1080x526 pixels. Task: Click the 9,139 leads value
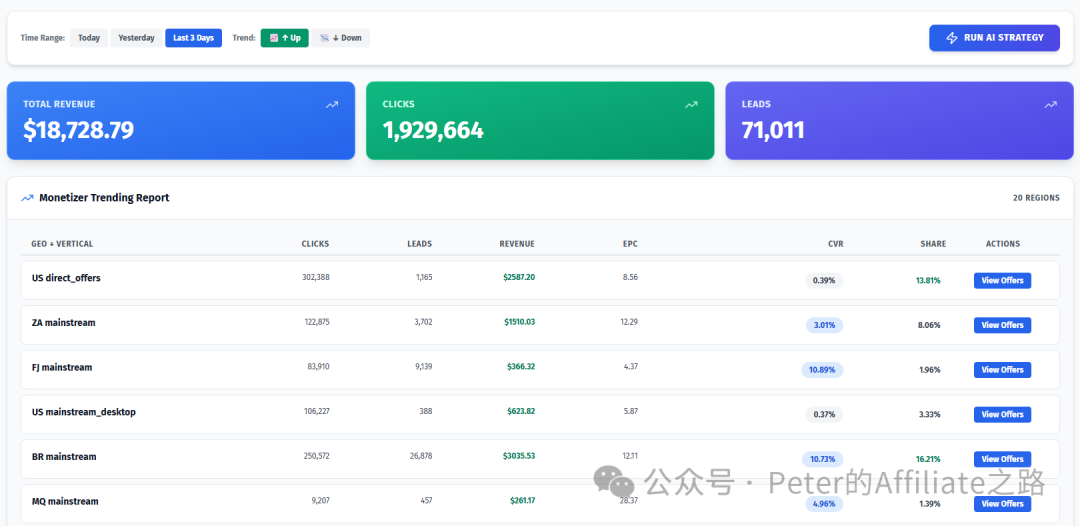click(x=424, y=367)
